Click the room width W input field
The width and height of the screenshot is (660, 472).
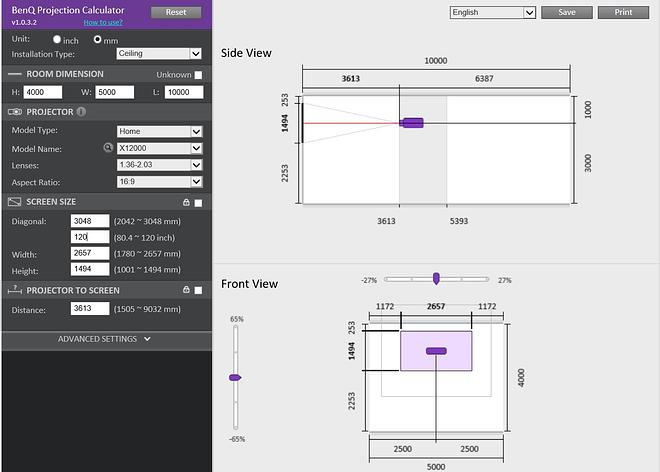click(115, 92)
